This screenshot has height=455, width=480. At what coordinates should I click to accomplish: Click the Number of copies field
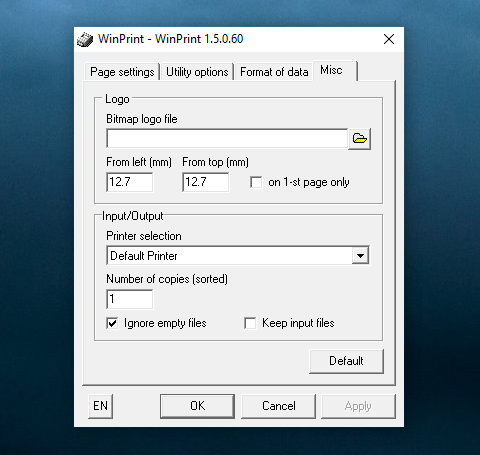[x=130, y=299]
